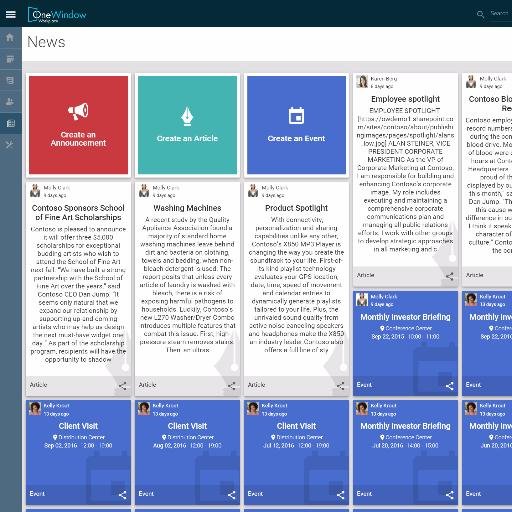Share the Jul 20 Monthly Investor Briefing
The height and width of the screenshot is (512, 512).
point(450,495)
